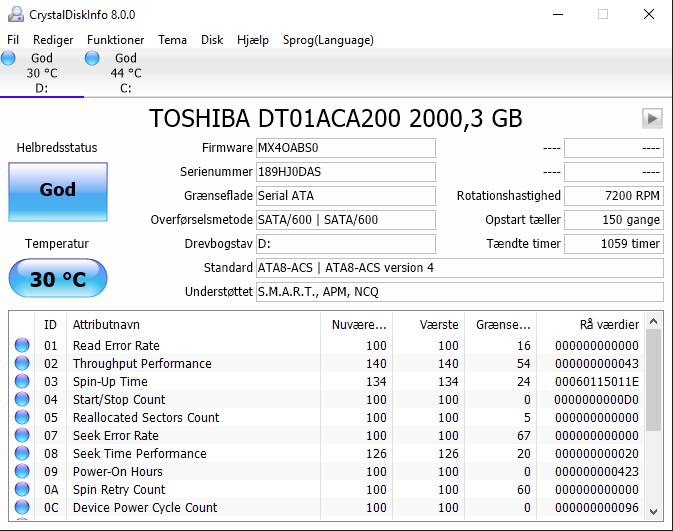Open the Fil menu
Viewport: 673px width, 531px height.
tap(13, 40)
